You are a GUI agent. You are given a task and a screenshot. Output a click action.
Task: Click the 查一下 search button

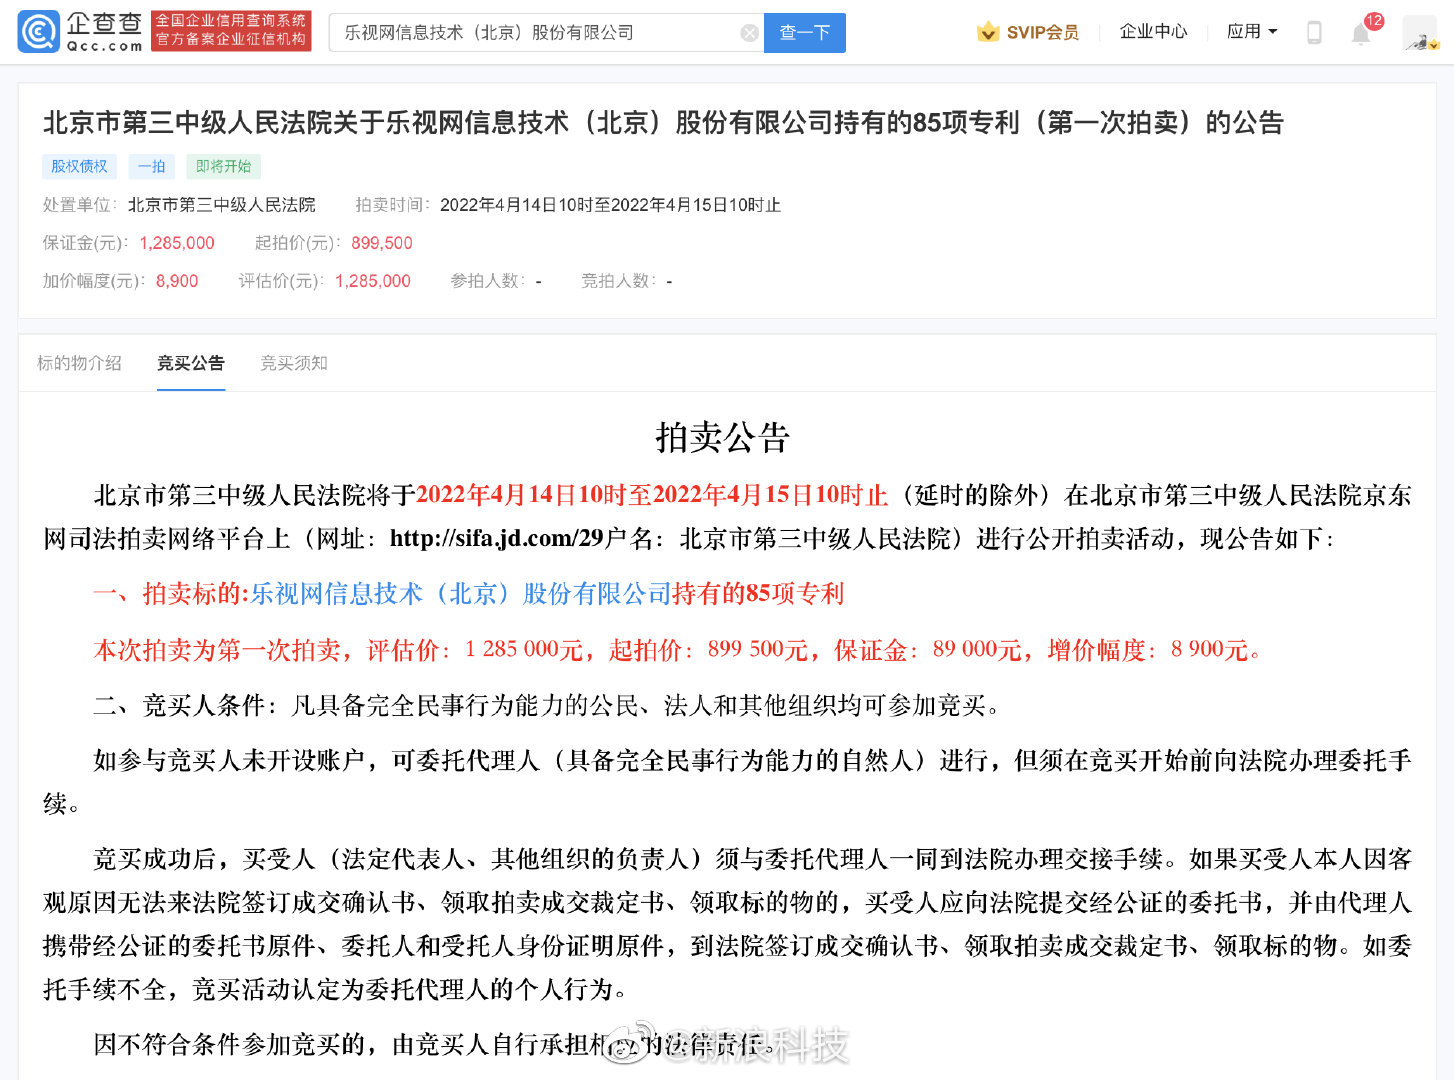click(x=805, y=33)
